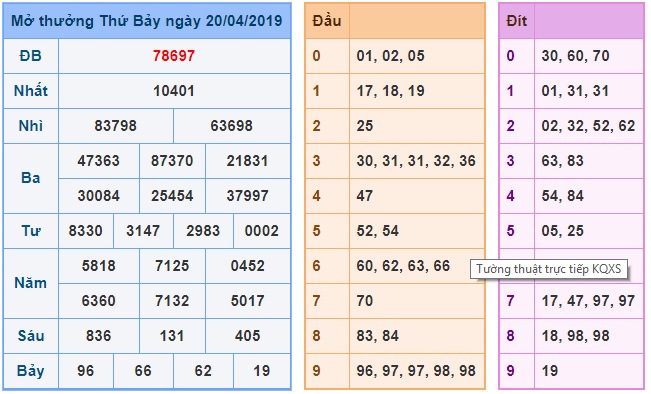
Task: Click the number 131 in the Sáu row
Action: (x=172, y=335)
